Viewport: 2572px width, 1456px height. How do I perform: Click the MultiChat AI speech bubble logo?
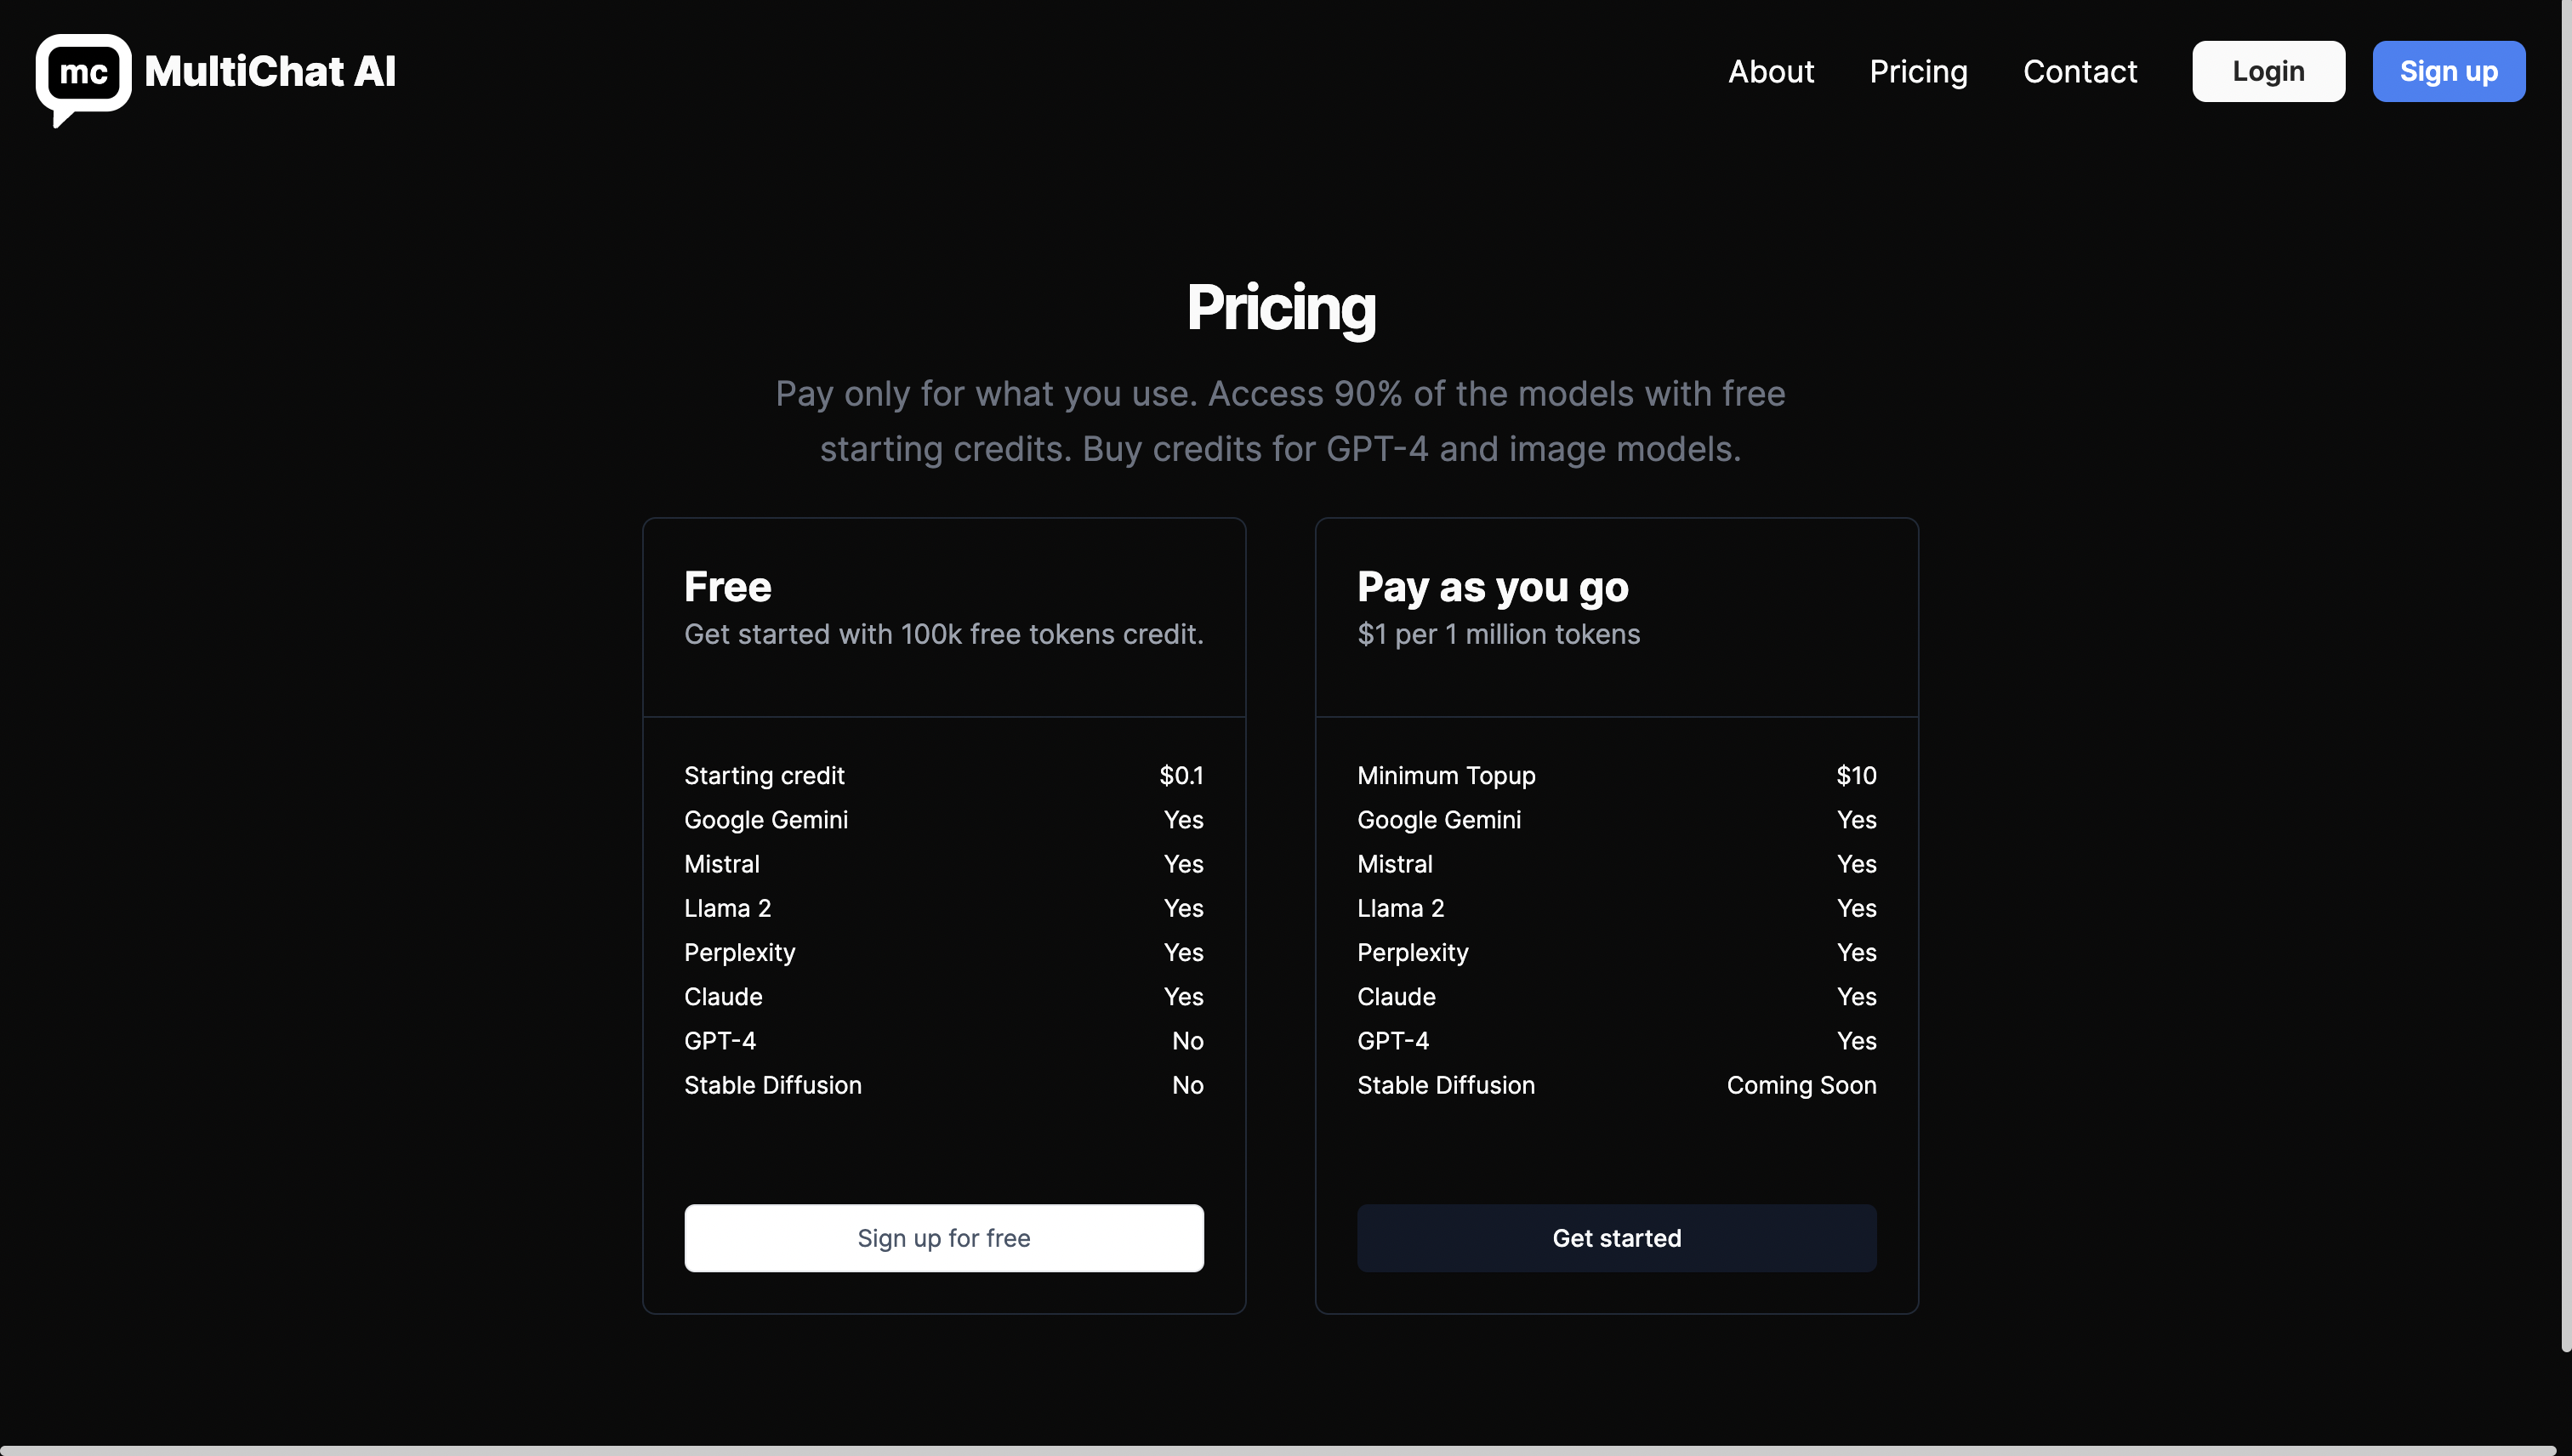point(83,75)
